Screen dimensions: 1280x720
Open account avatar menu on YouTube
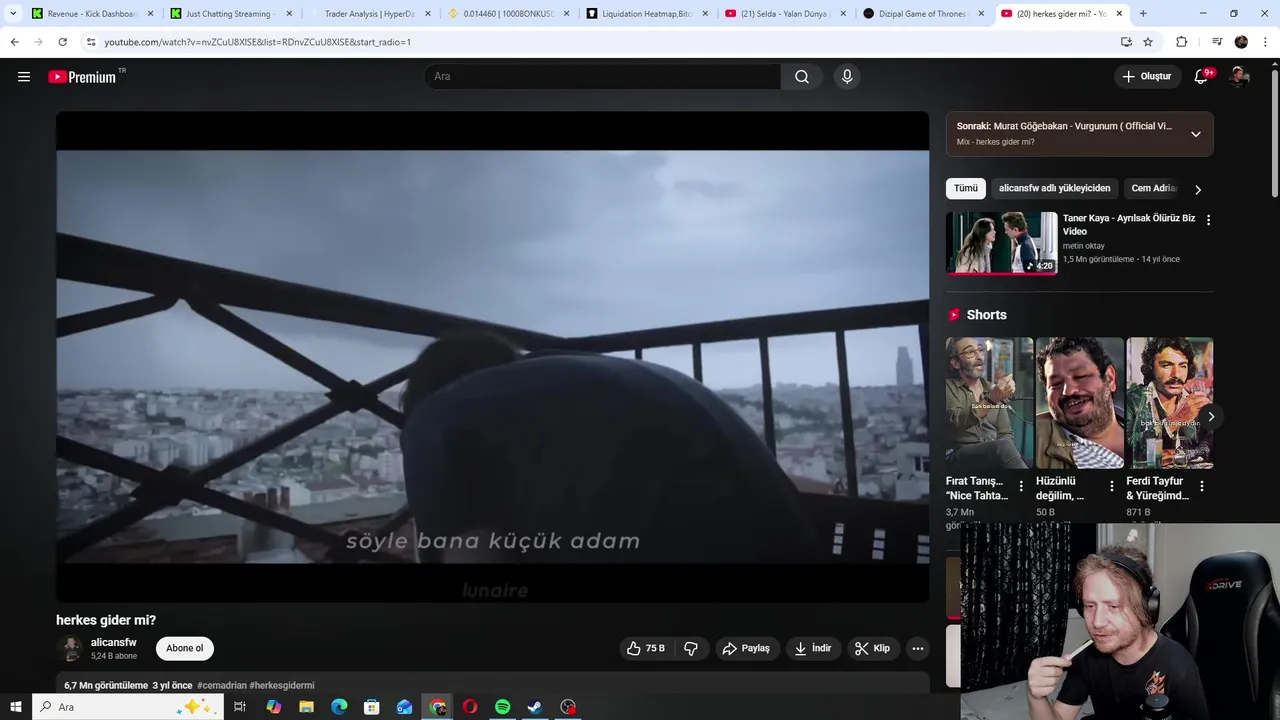pos(1239,77)
